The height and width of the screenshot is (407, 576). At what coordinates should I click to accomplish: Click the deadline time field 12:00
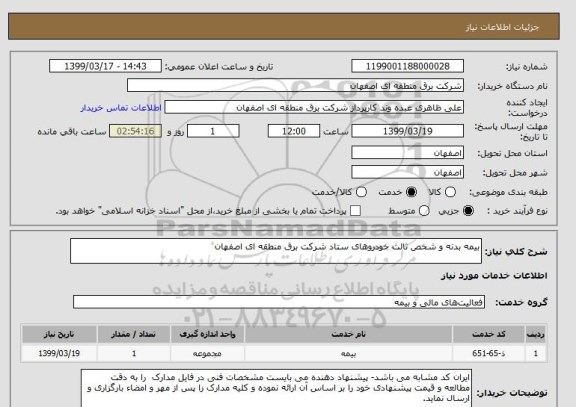coord(294,131)
